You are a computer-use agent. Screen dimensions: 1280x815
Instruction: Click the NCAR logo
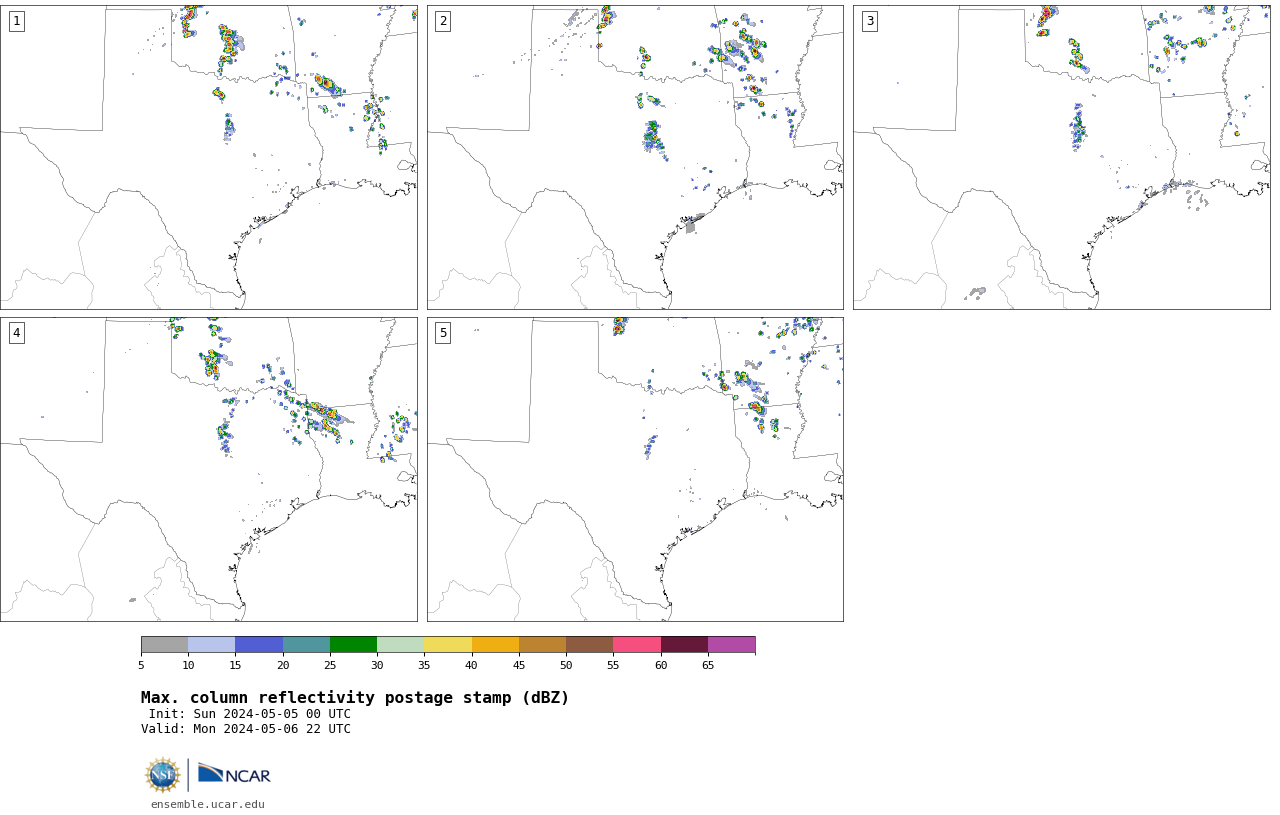(234, 774)
